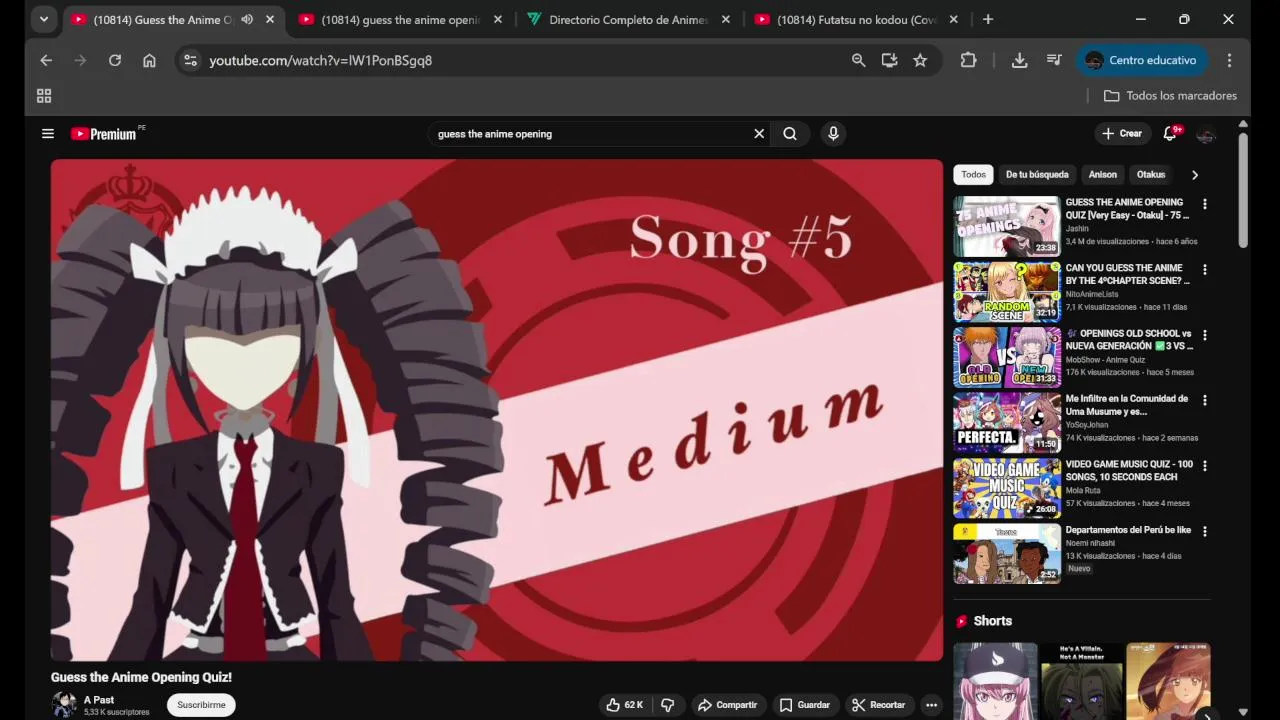1280x720 pixels.
Task: Open the zoom magnifier in address bar
Action: click(858, 60)
